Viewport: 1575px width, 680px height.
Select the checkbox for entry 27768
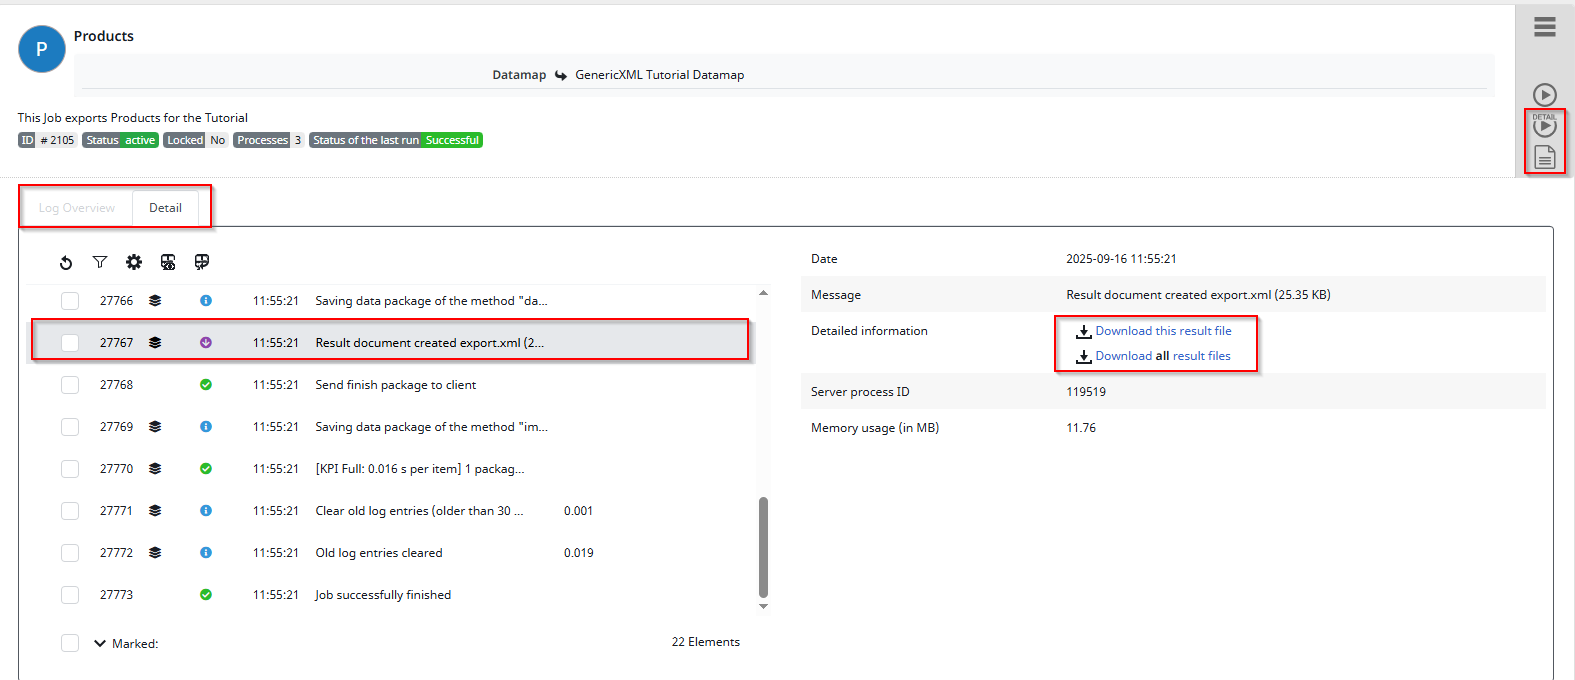[x=70, y=385]
